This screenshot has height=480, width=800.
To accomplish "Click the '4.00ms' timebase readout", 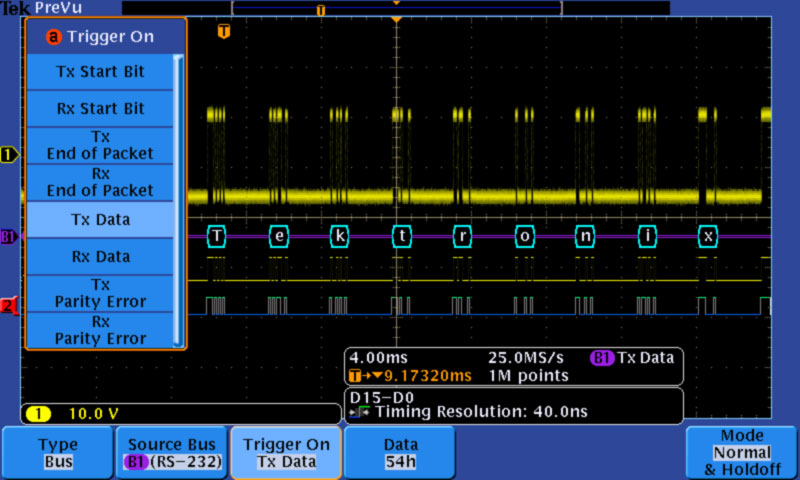I will [378, 358].
